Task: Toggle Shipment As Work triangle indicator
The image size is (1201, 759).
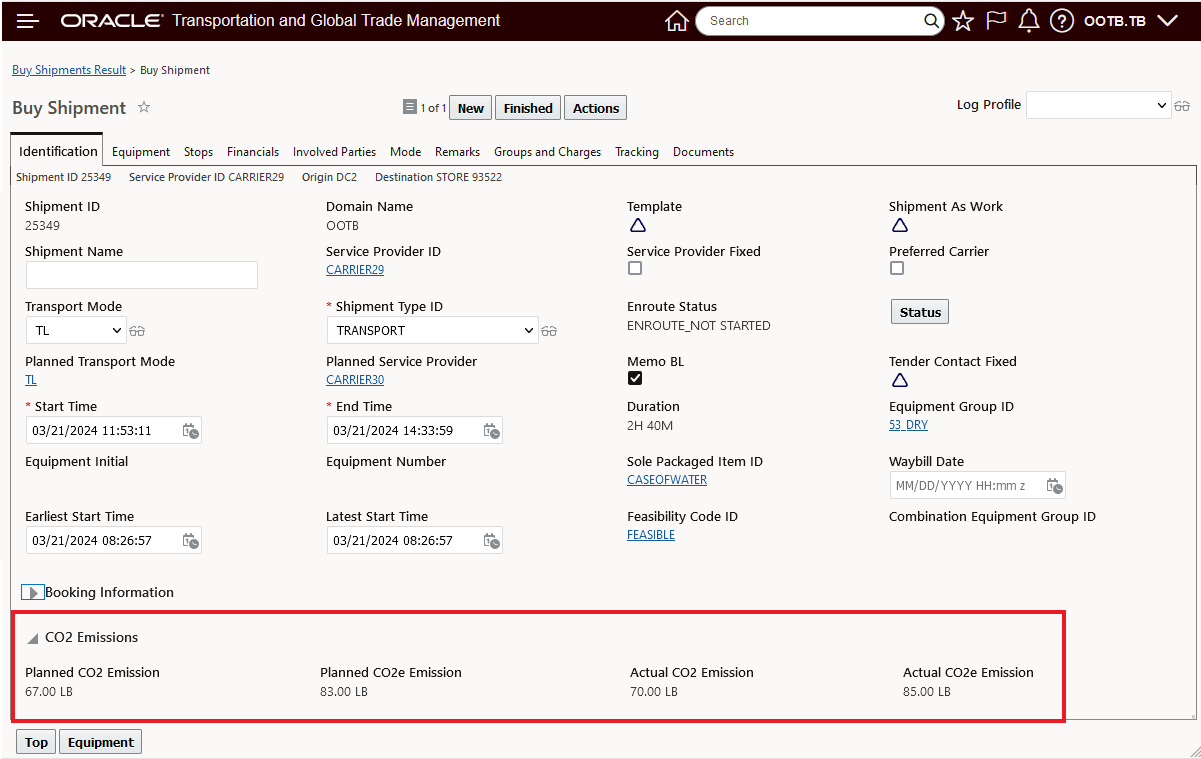Action: tap(900, 225)
